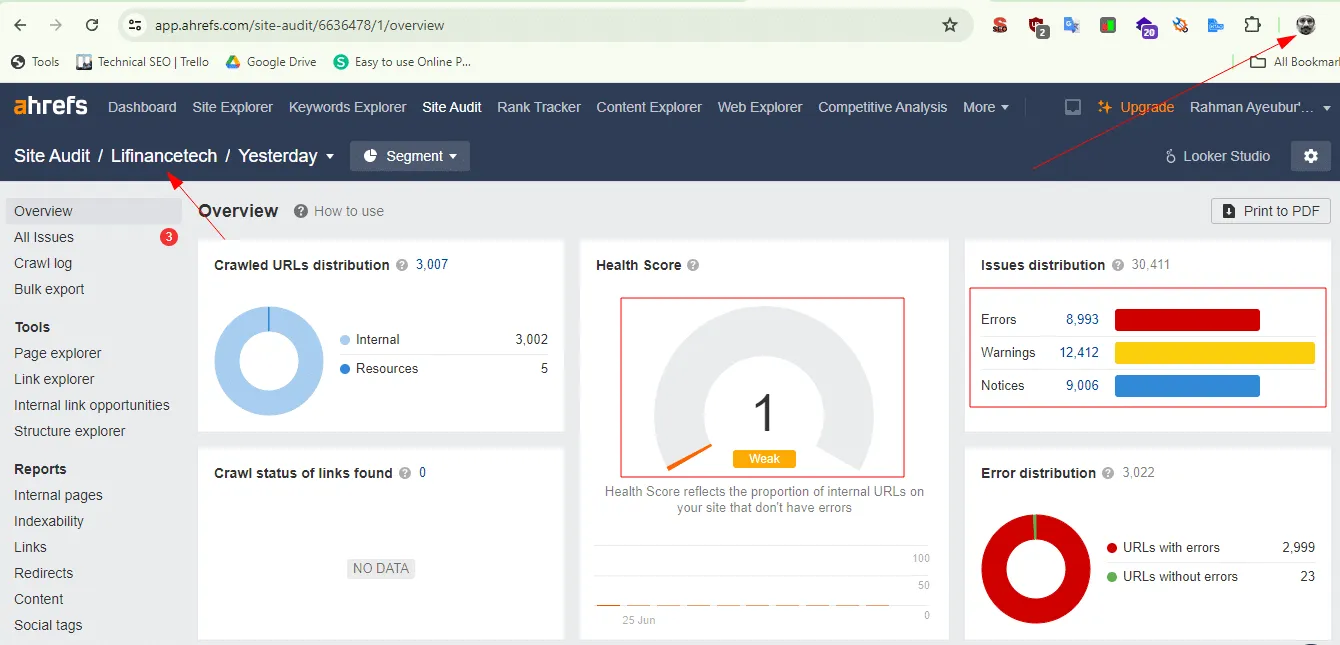Image resolution: width=1340 pixels, height=645 pixels.
Task: Open Indexability report
Action: [49, 521]
